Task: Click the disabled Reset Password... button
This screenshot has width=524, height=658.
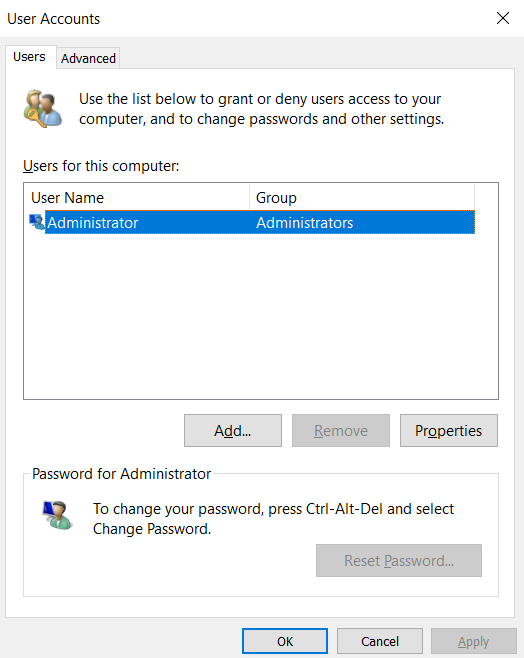Action: coord(399,561)
